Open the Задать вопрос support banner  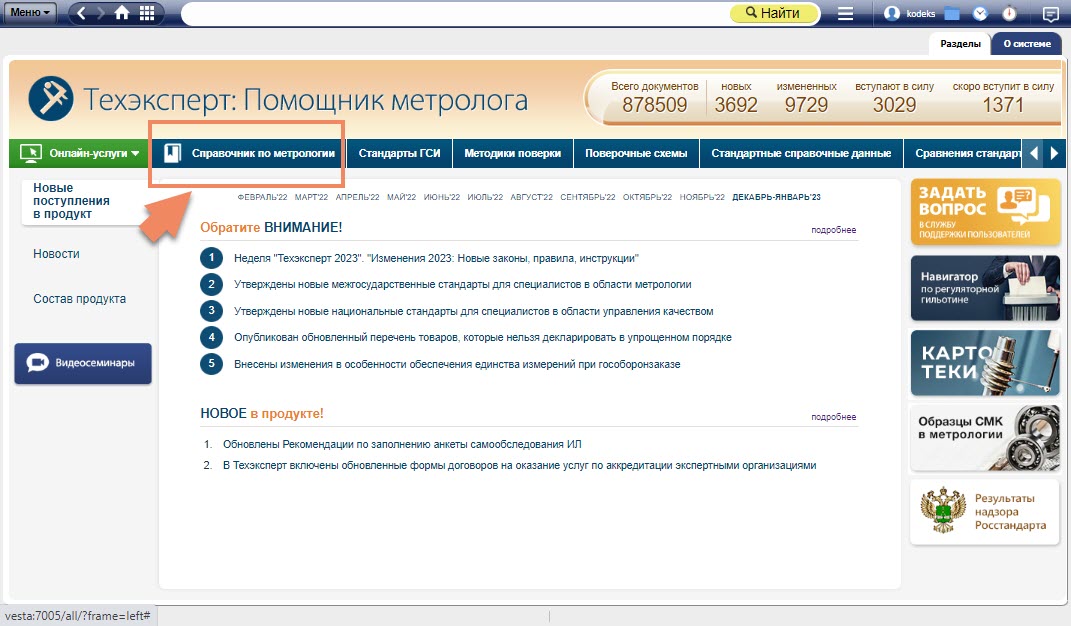coord(985,212)
